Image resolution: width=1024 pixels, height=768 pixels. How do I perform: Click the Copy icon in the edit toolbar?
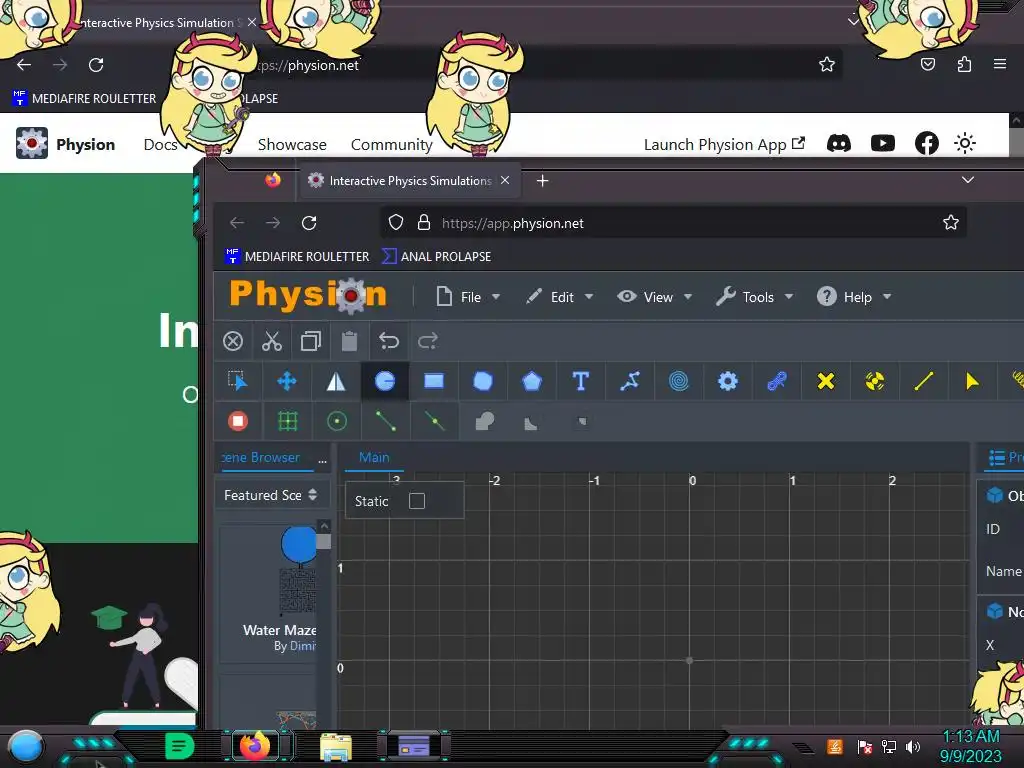[311, 341]
